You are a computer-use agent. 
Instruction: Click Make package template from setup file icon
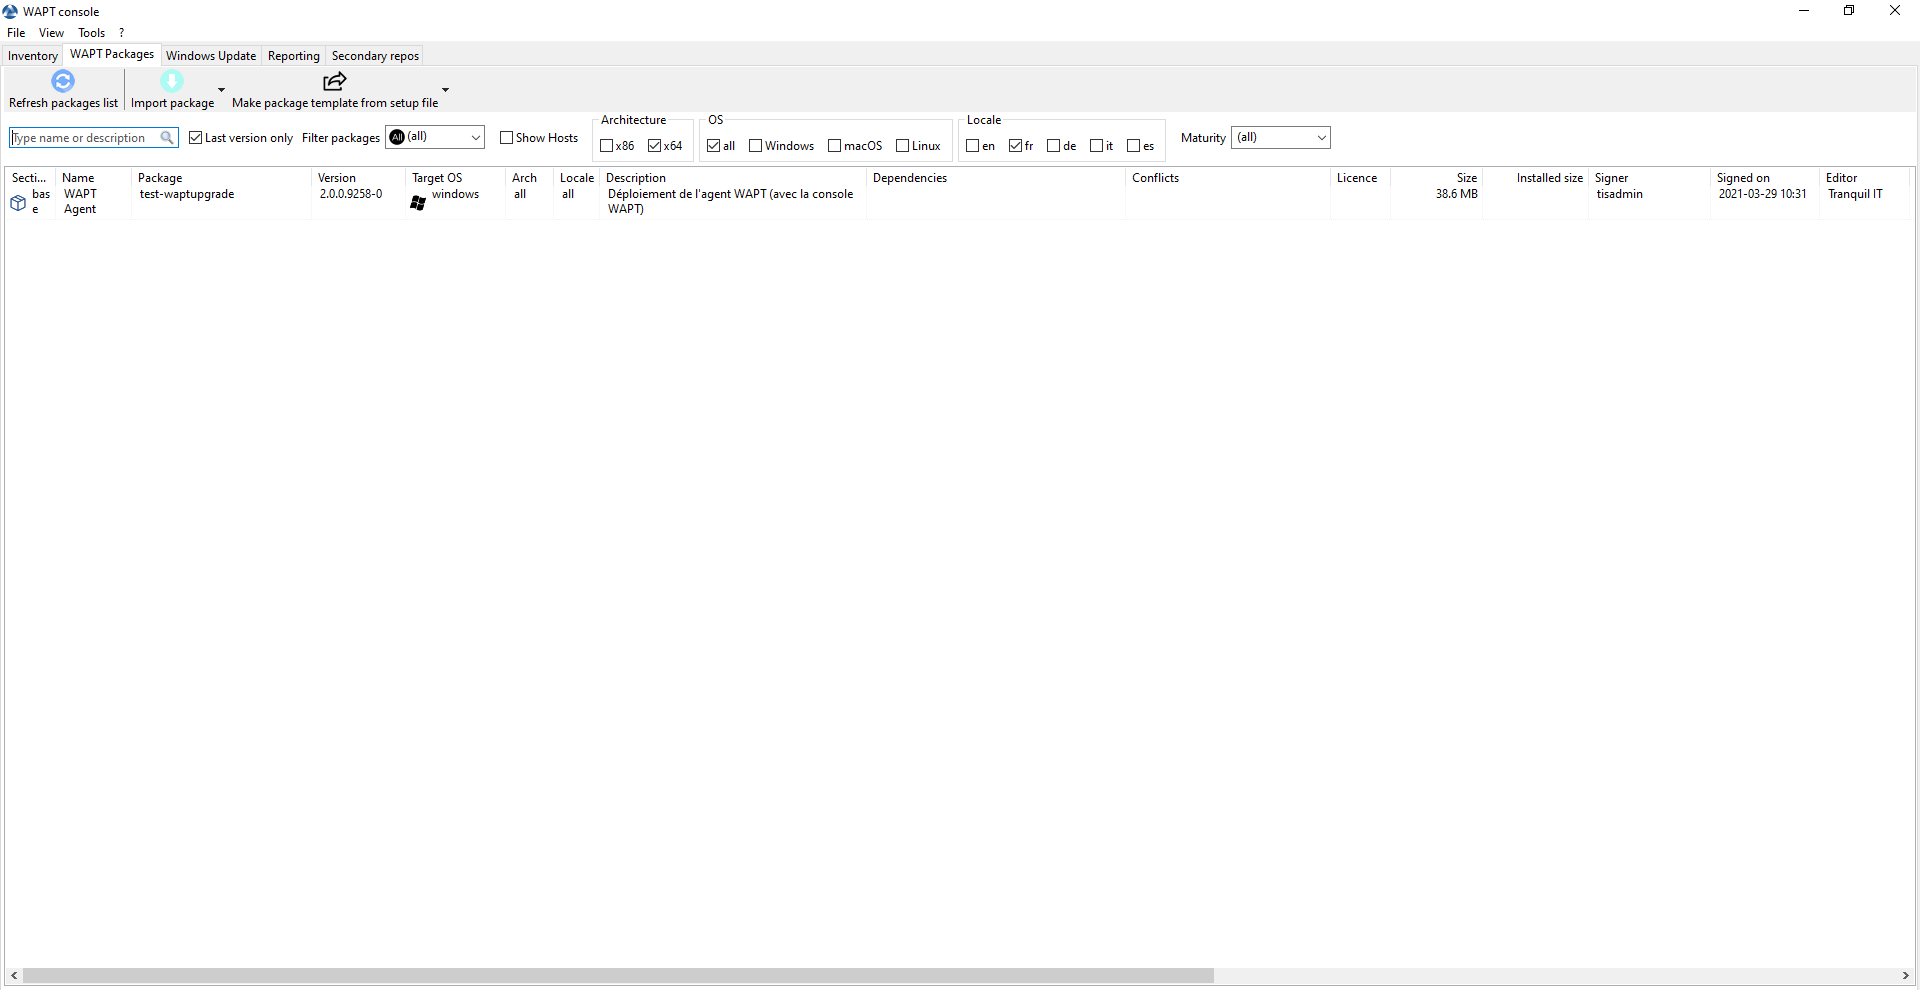(335, 82)
